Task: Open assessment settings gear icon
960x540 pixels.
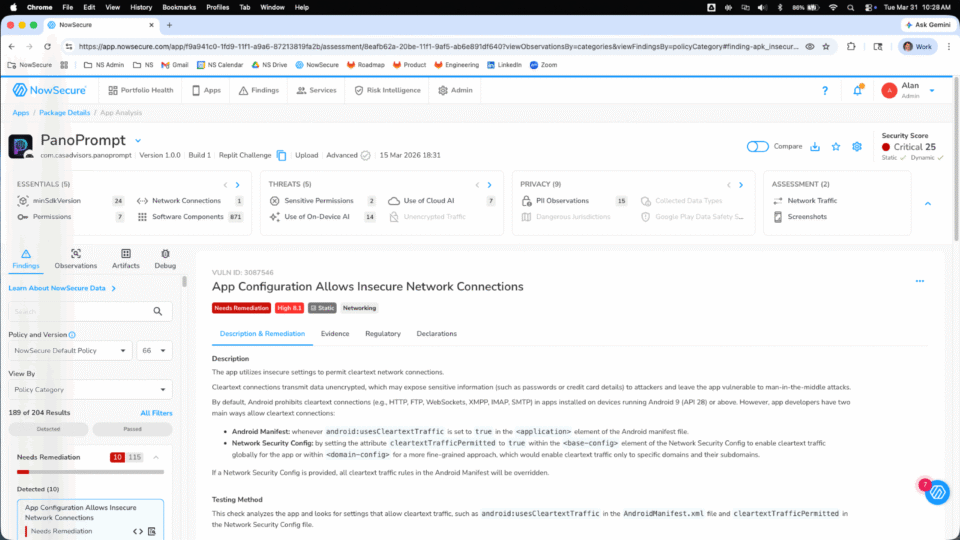Action: pos(857,147)
